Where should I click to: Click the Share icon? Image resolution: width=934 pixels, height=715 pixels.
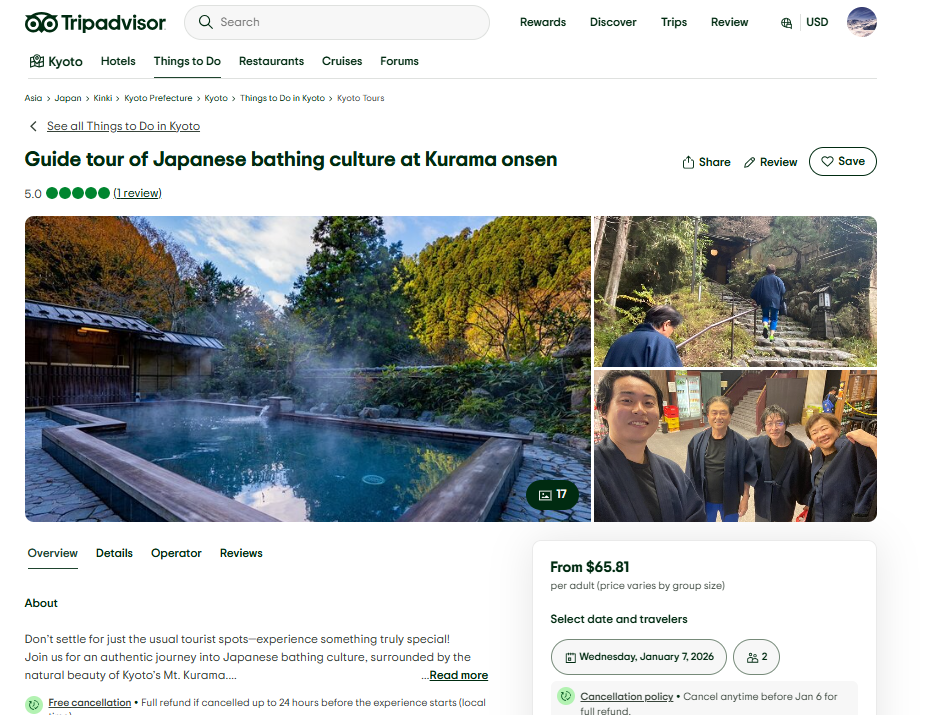[x=688, y=162]
